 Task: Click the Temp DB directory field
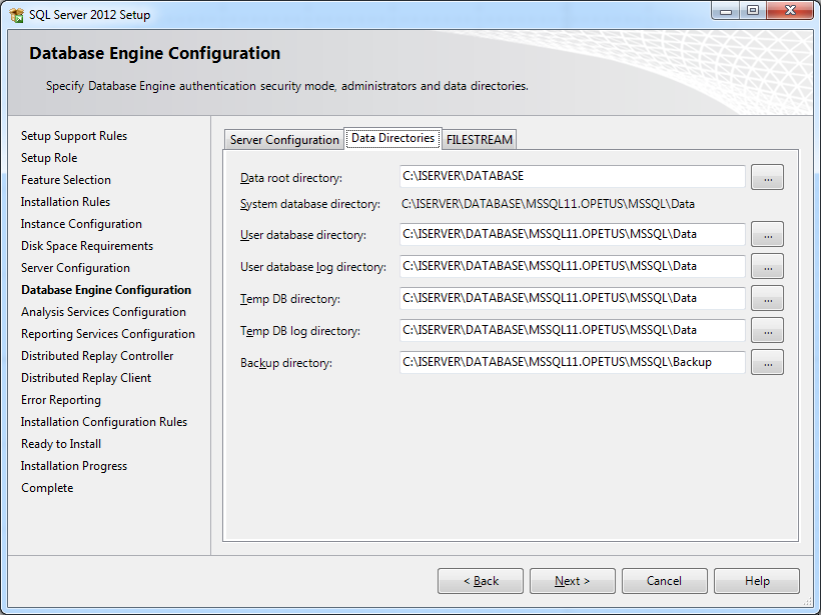click(572, 298)
